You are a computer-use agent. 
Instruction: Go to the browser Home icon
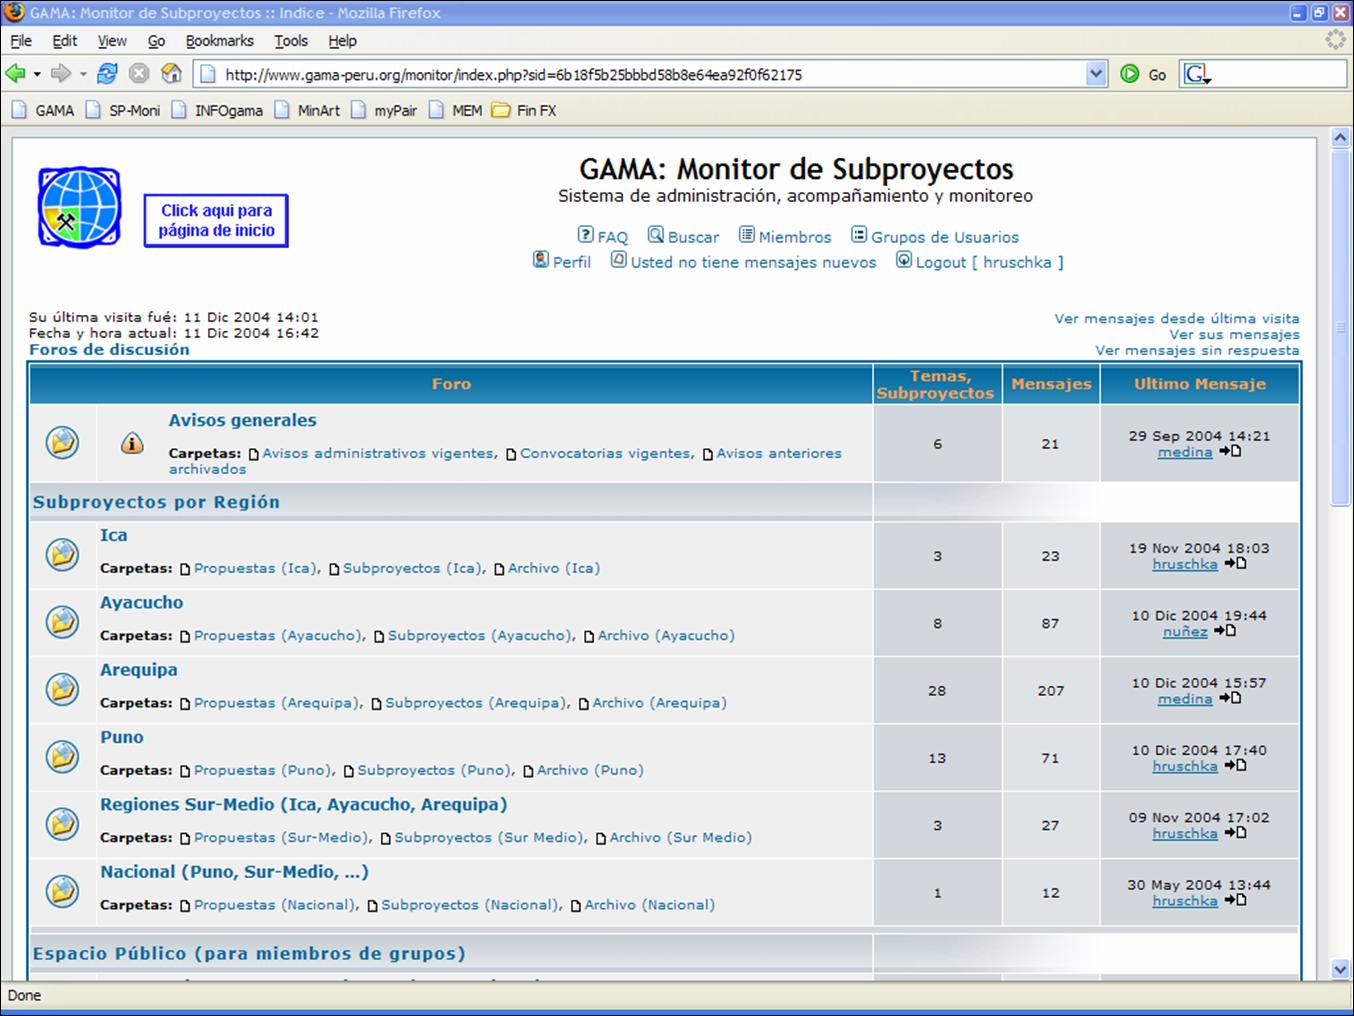[171, 73]
